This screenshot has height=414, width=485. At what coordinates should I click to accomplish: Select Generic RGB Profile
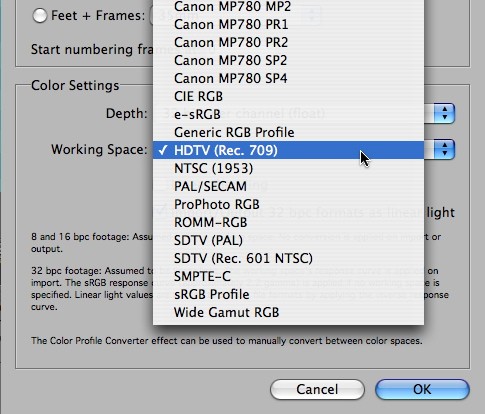point(288,132)
